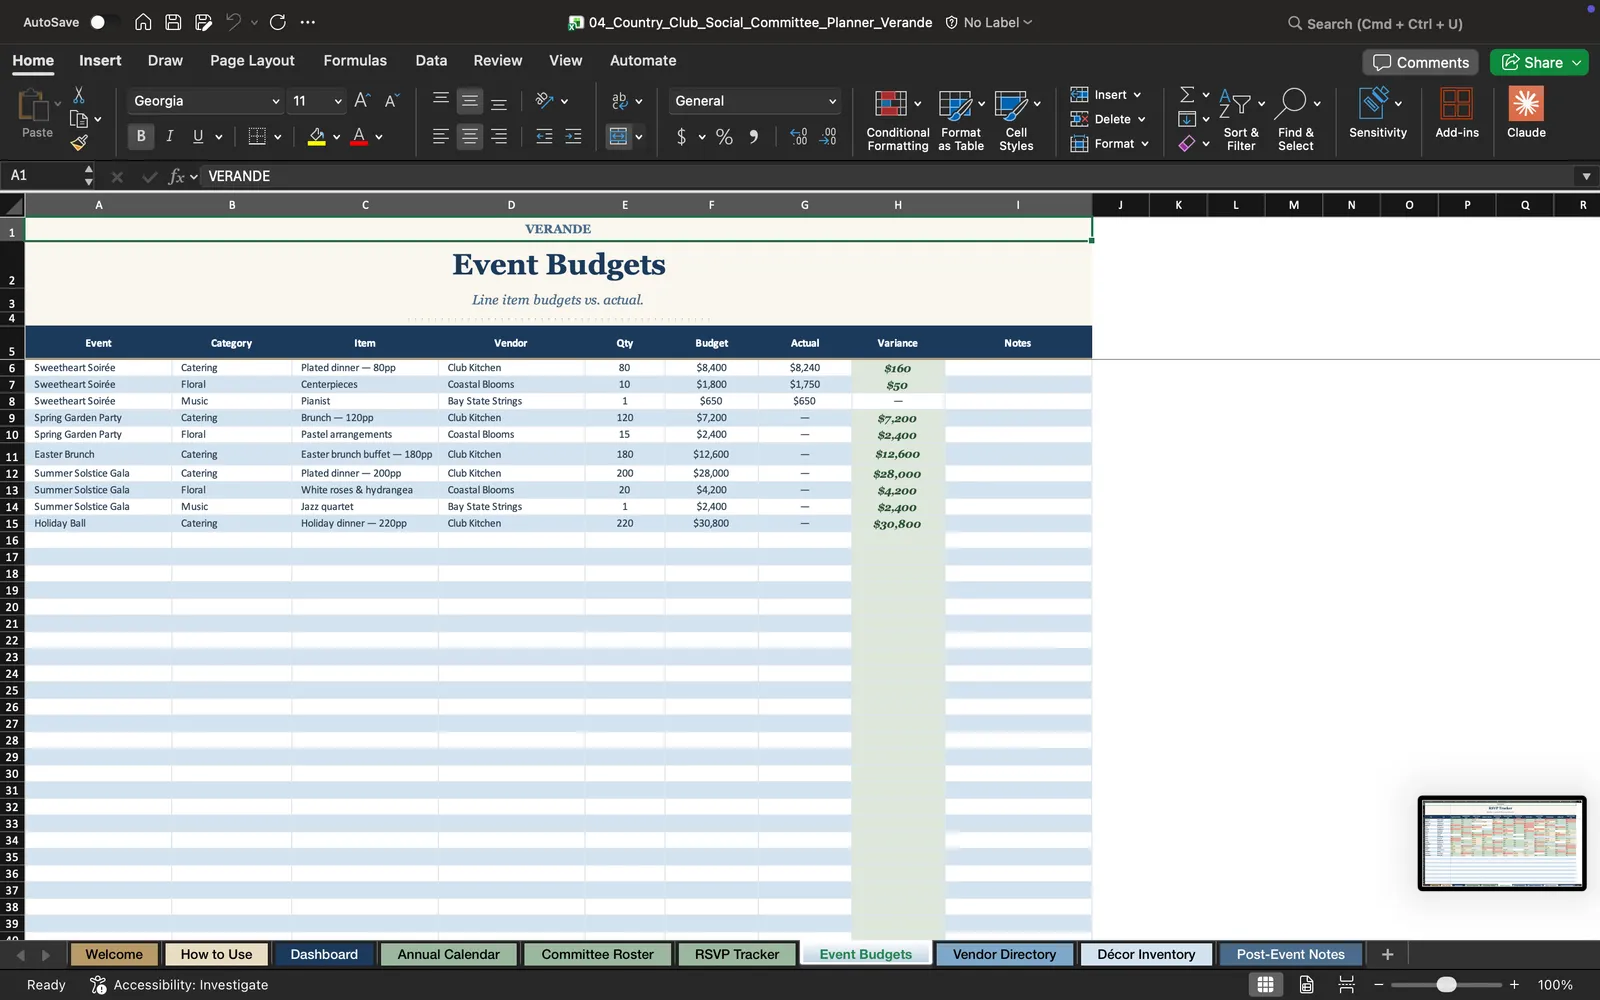Click the Redo icon
The image size is (1600, 1000).
278,22
